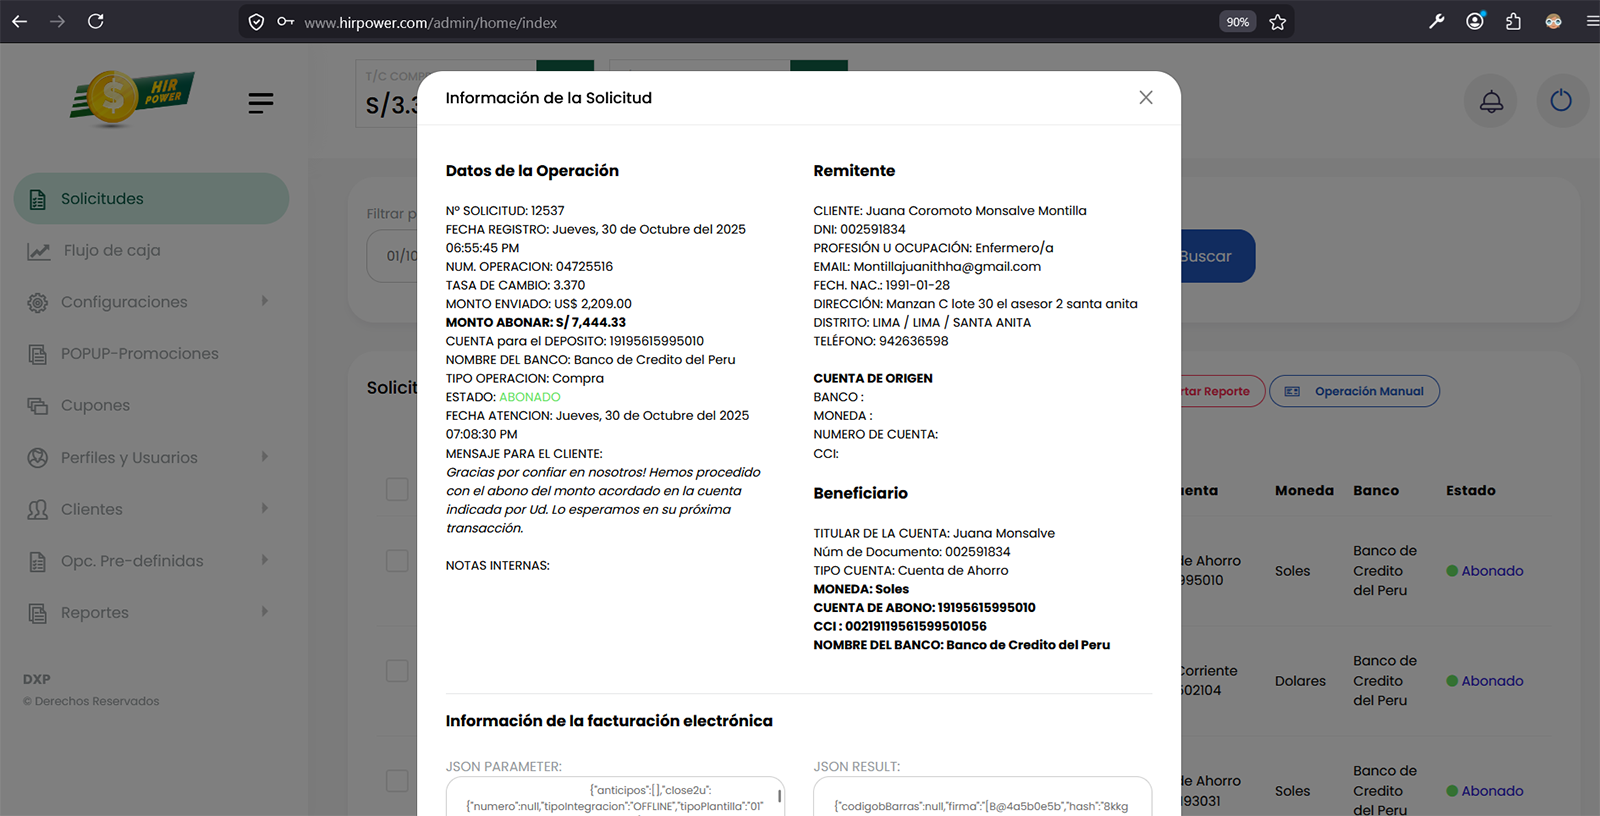Expand the Reportes submenu arrow
Viewport: 1600px width, 816px height.
click(x=265, y=612)
